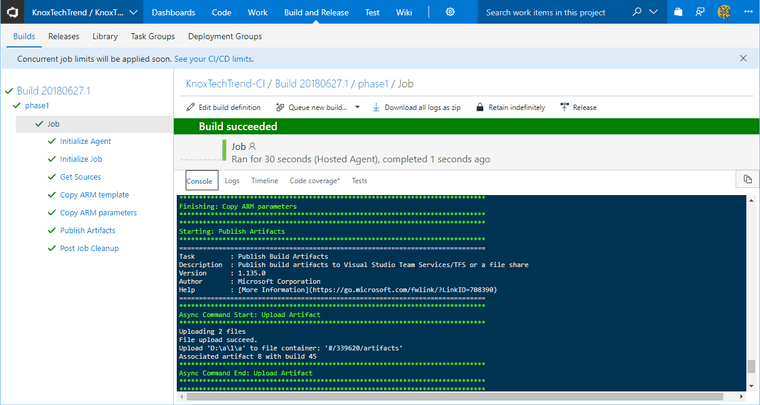Click the pencil icon beside Edit build definition
The width and height of the screenshot is (760, 405).
tap(190, 107)
